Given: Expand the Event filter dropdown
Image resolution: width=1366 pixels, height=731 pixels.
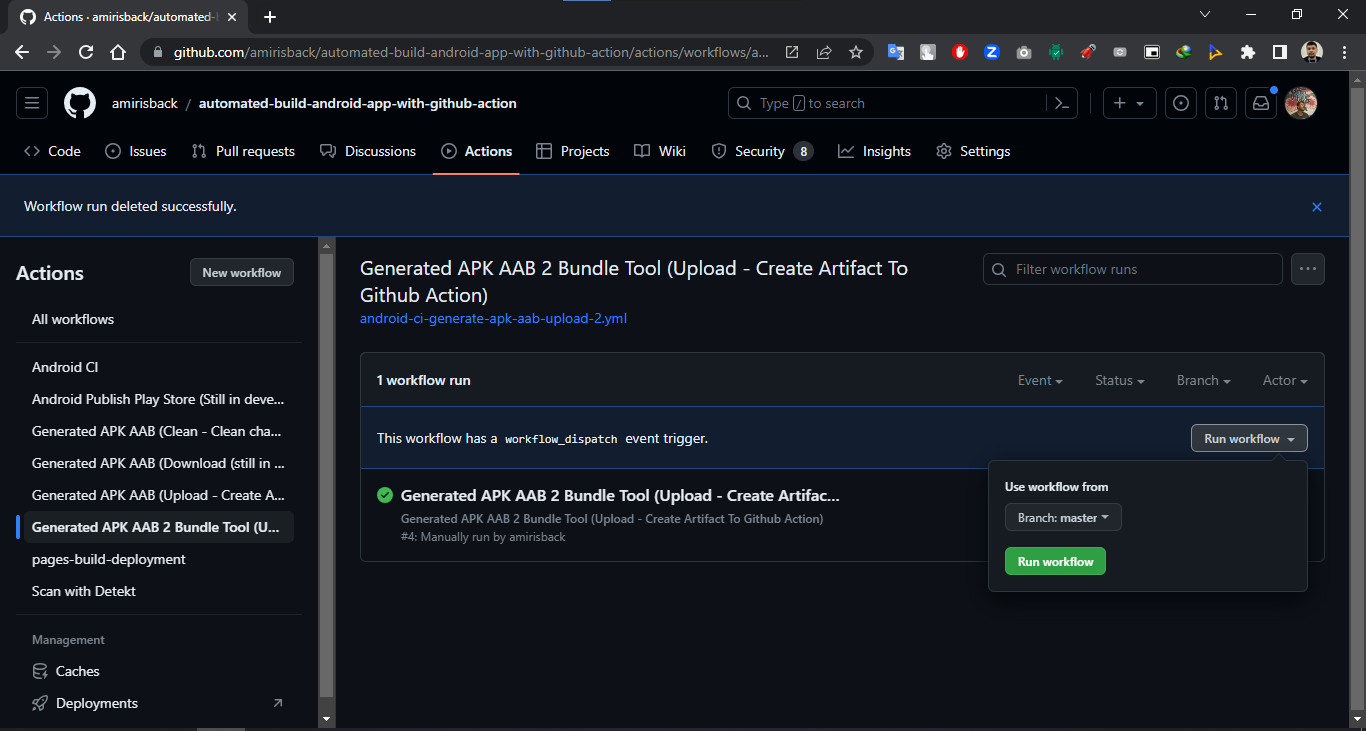Looking at the screenshot, I should [1040, 381].
